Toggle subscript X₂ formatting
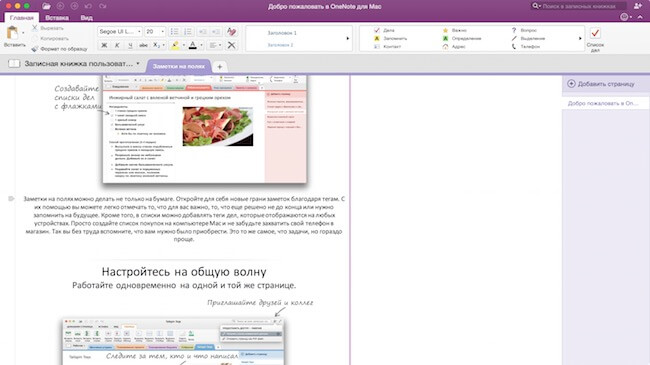Viewport: 650px width, 365px height. tap(156, 45)
